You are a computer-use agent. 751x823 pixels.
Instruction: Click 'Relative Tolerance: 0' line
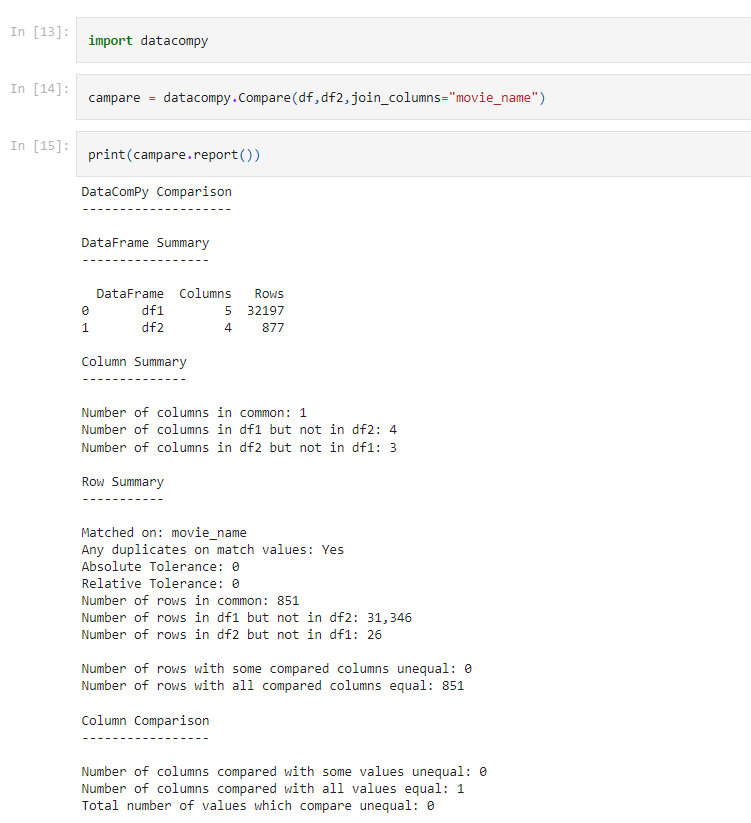click(x=160, y=584)
